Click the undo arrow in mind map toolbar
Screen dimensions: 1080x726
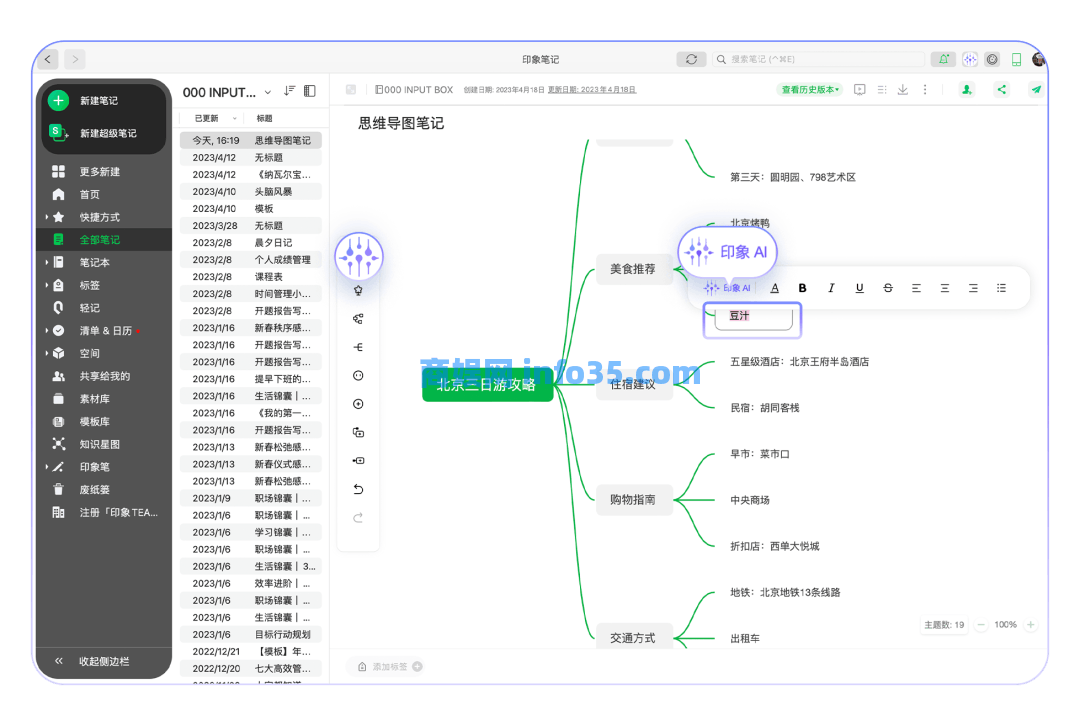pyautogui.click(x=358, y=489)
